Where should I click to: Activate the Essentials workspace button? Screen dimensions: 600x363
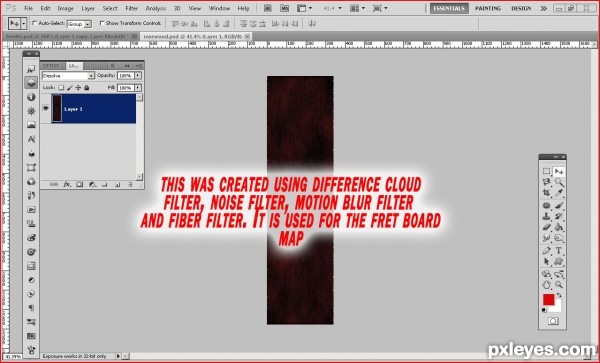click(x=449, y=8)
